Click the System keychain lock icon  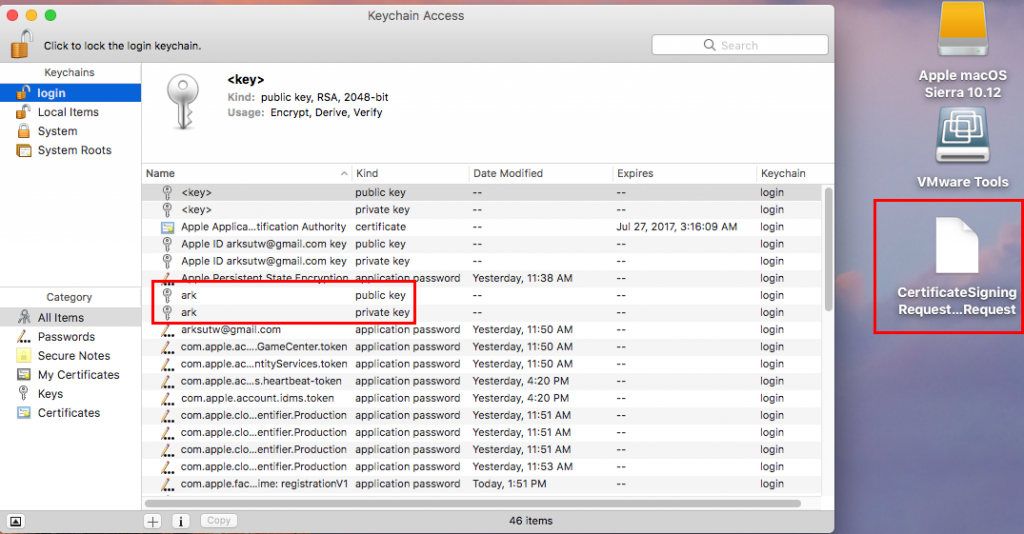pos(24,131)
